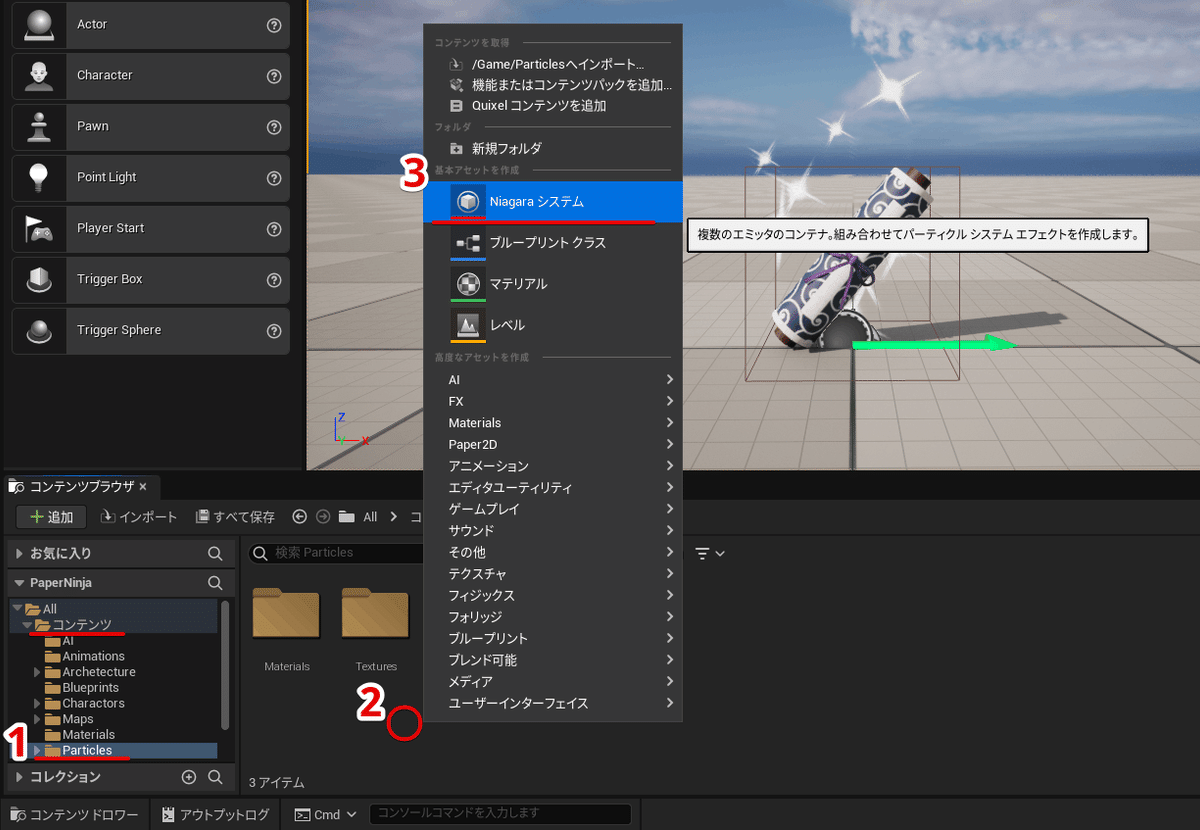Select the Animations folder in the tree
Image resolution: width=1200 pixels, height=830 pixels.
pos(94,656)
